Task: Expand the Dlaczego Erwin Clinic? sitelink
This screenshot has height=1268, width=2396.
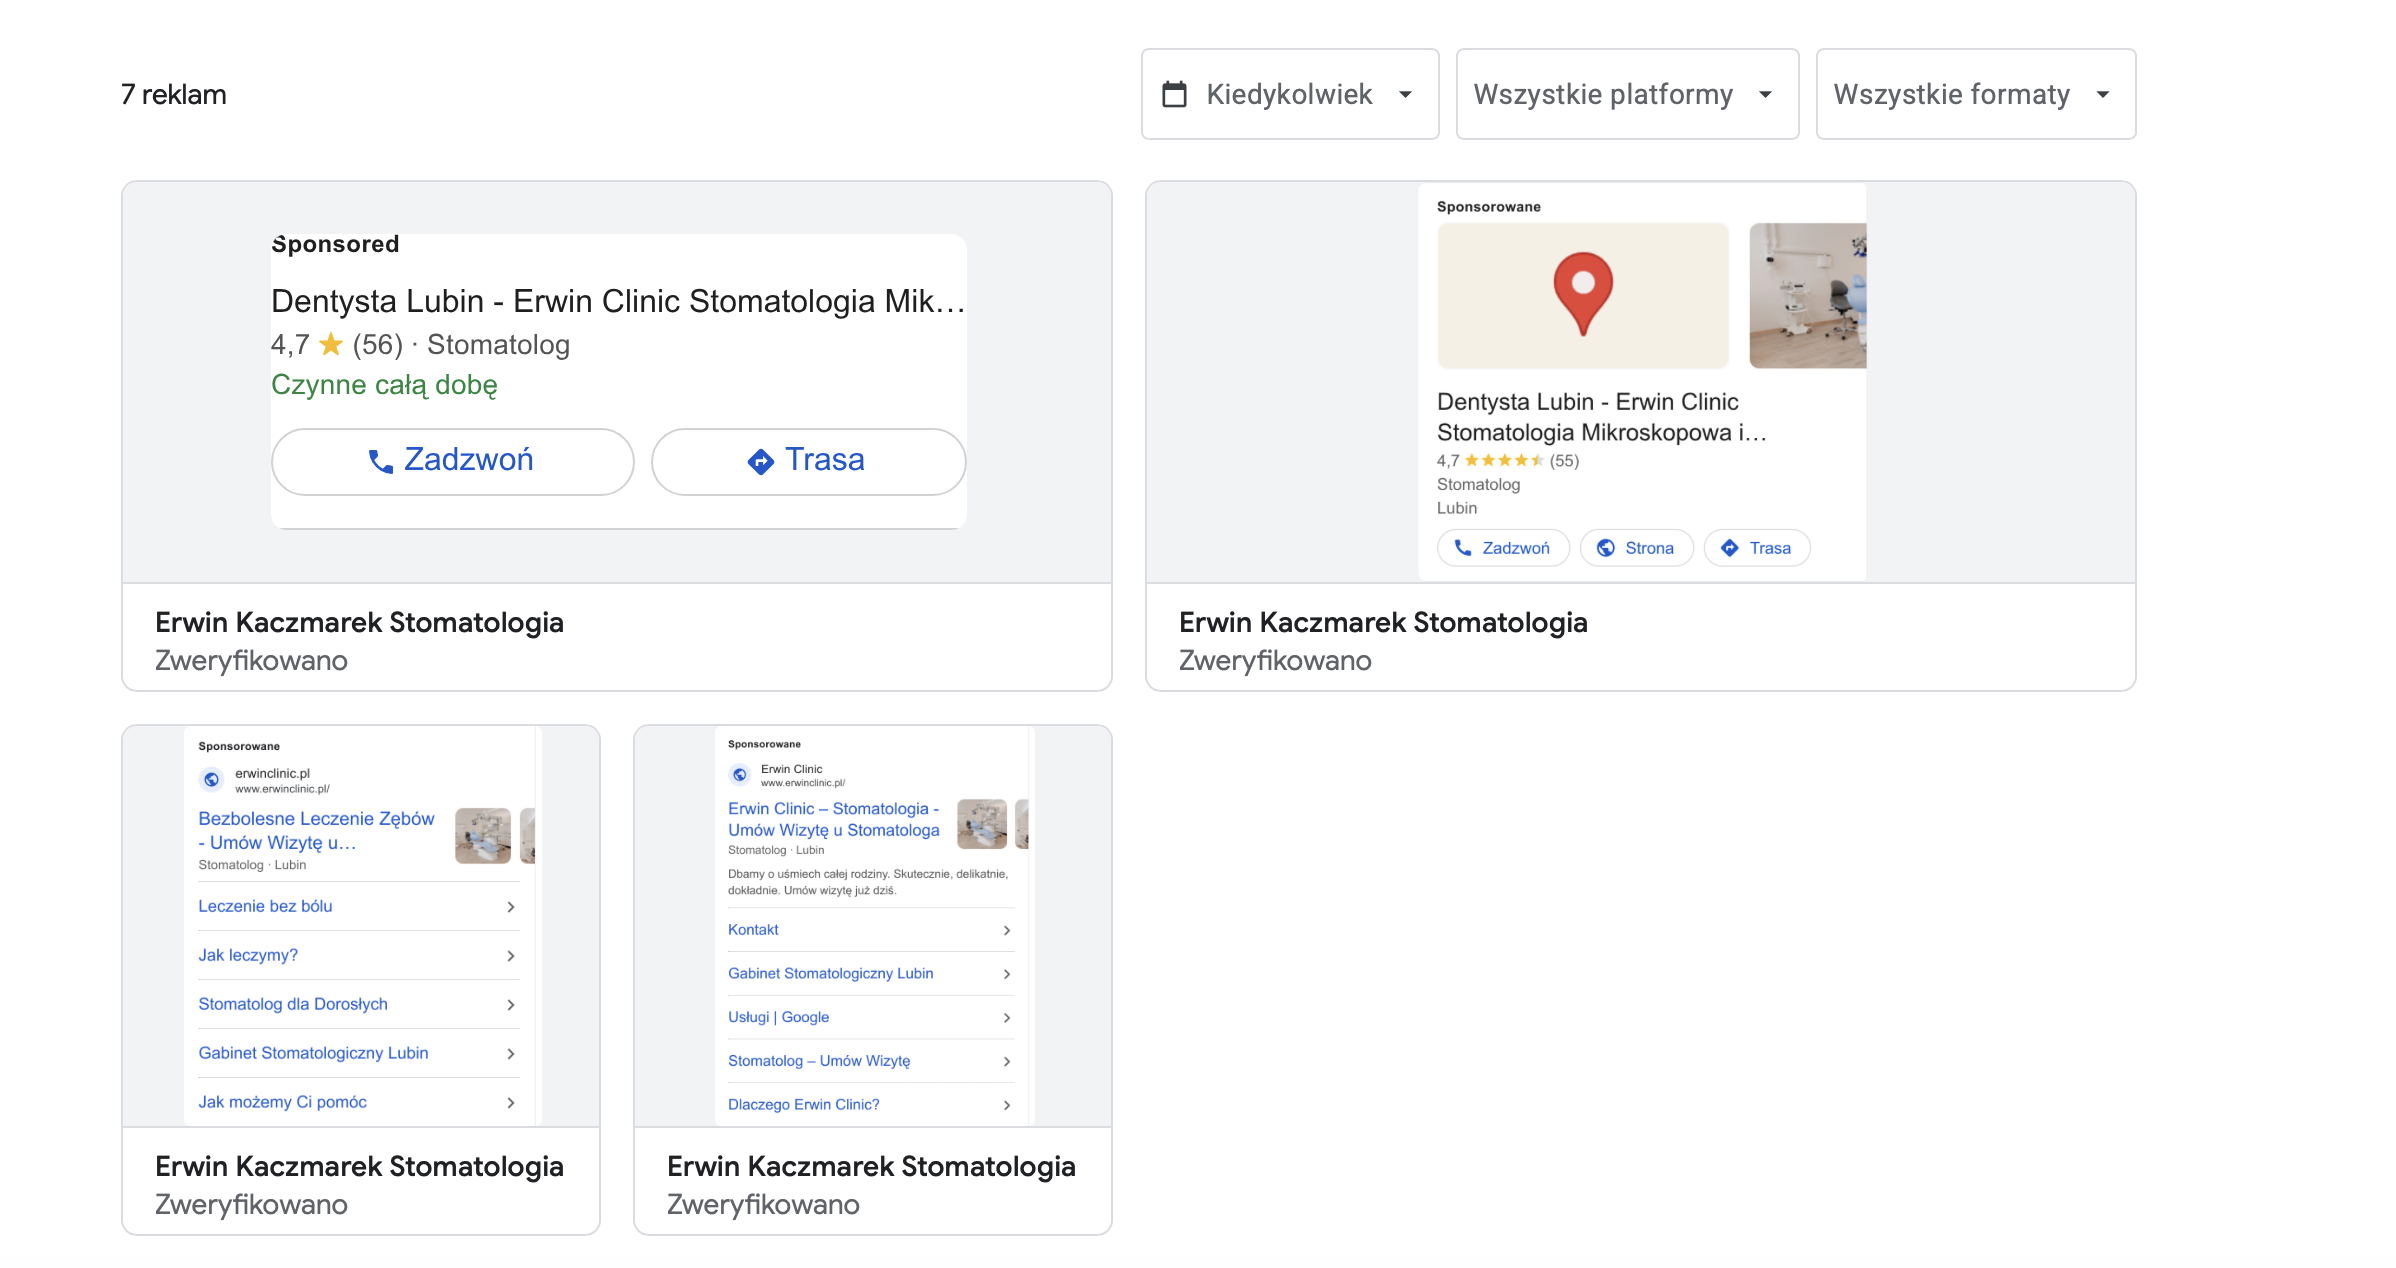Action: pyautogui.click(x=1006, y=1104)
